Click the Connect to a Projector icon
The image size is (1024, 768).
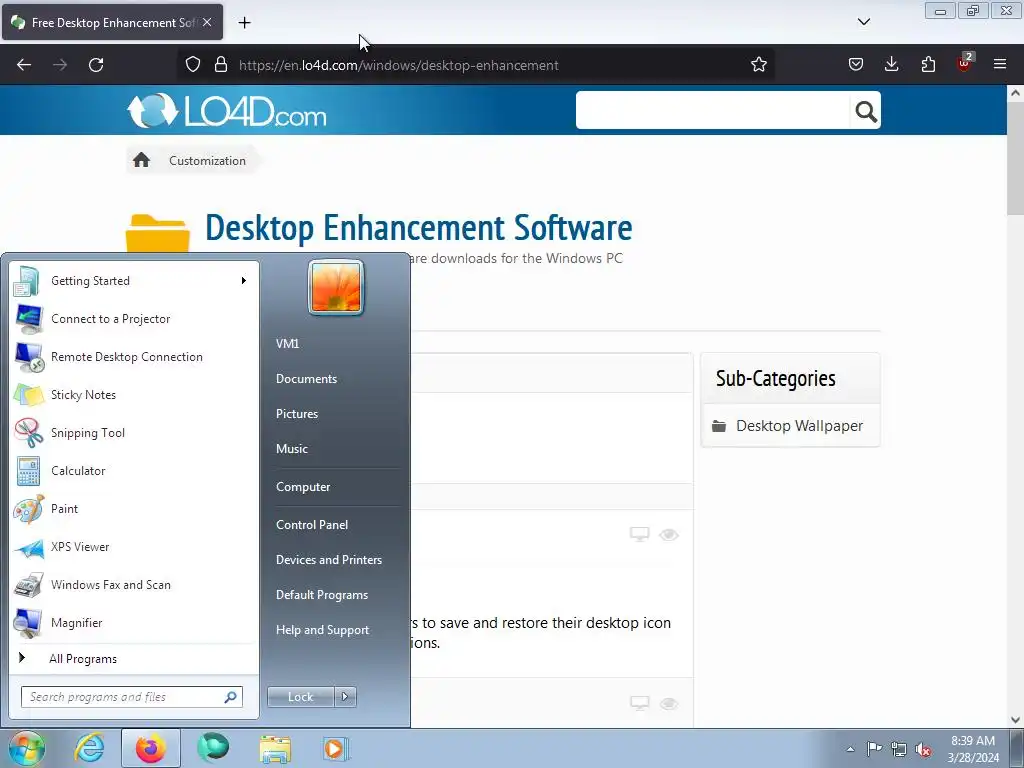[28, 319]
